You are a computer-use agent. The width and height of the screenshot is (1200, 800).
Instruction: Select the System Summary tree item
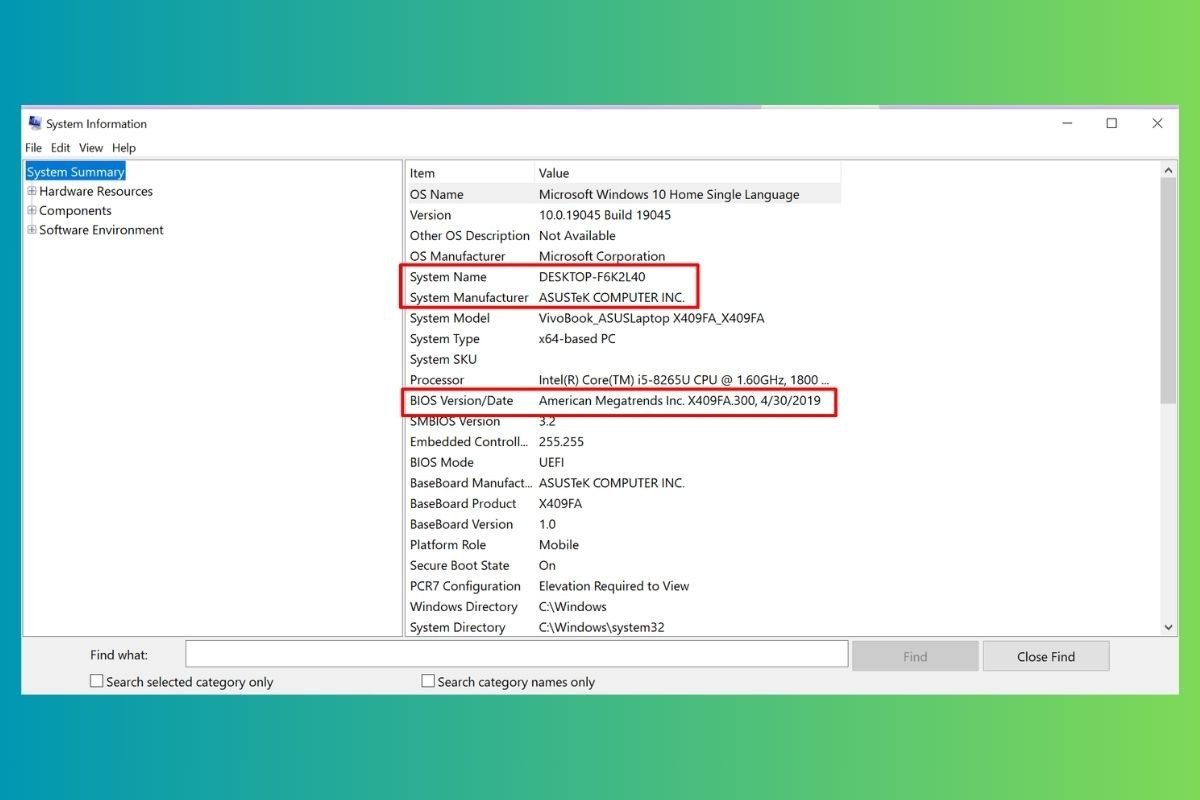click(x=75, y=171)
